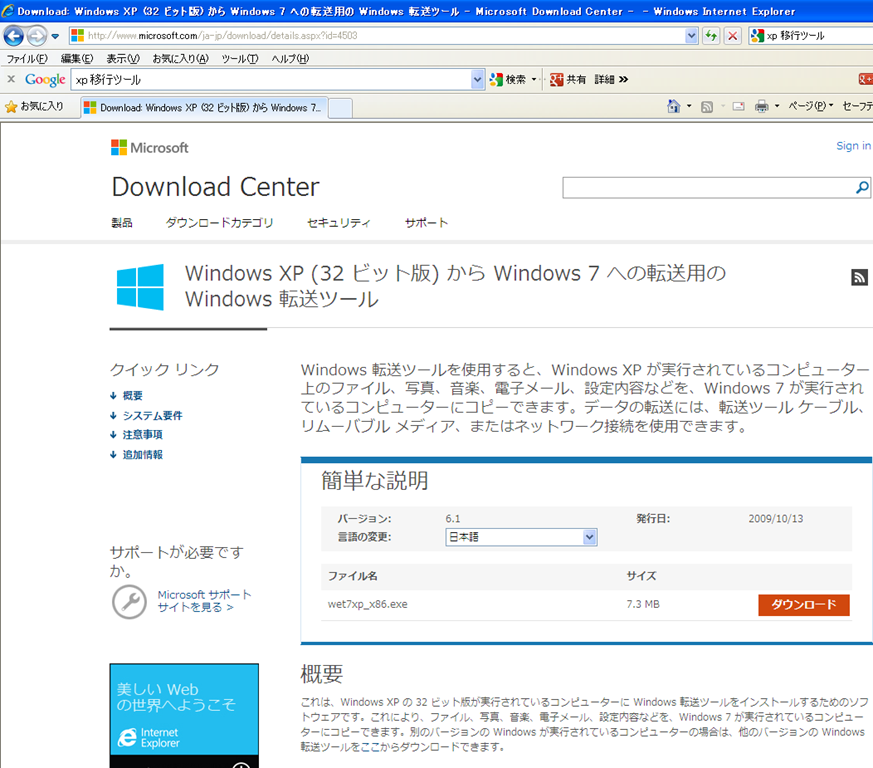The height and width of the screenshot is (768, 873).
Task: Click the Download Center search box
Action: 707,188
